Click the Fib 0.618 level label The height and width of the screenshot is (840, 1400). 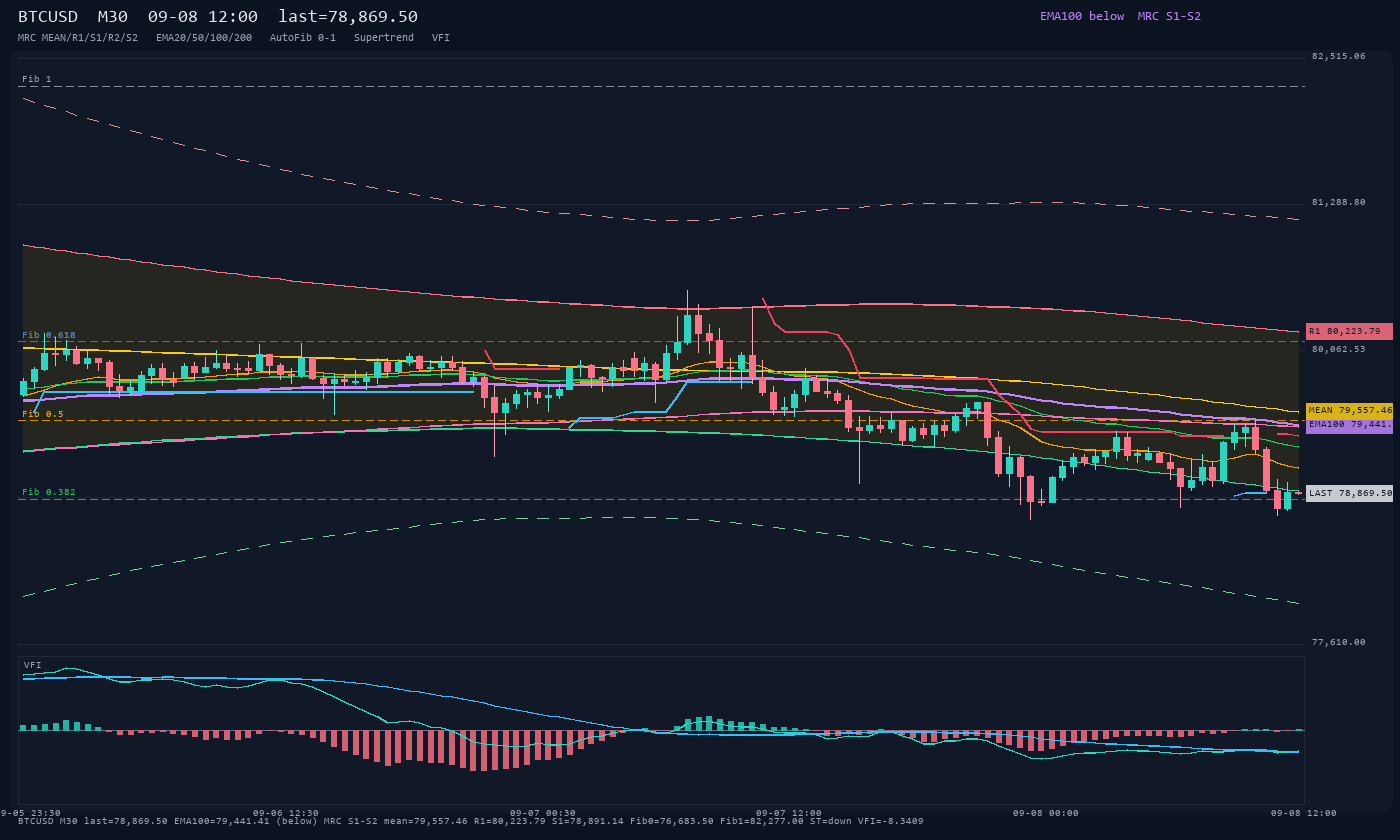click(49, 335)
